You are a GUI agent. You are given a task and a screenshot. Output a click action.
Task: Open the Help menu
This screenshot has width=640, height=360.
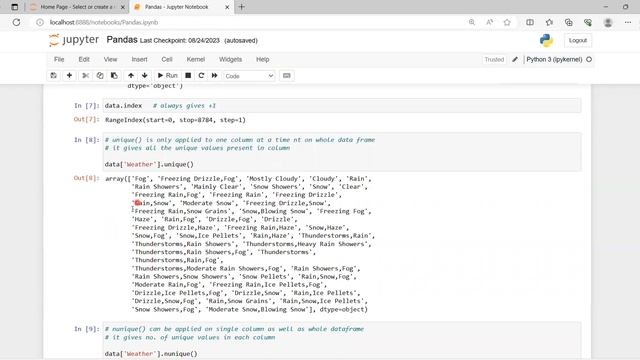262,59
